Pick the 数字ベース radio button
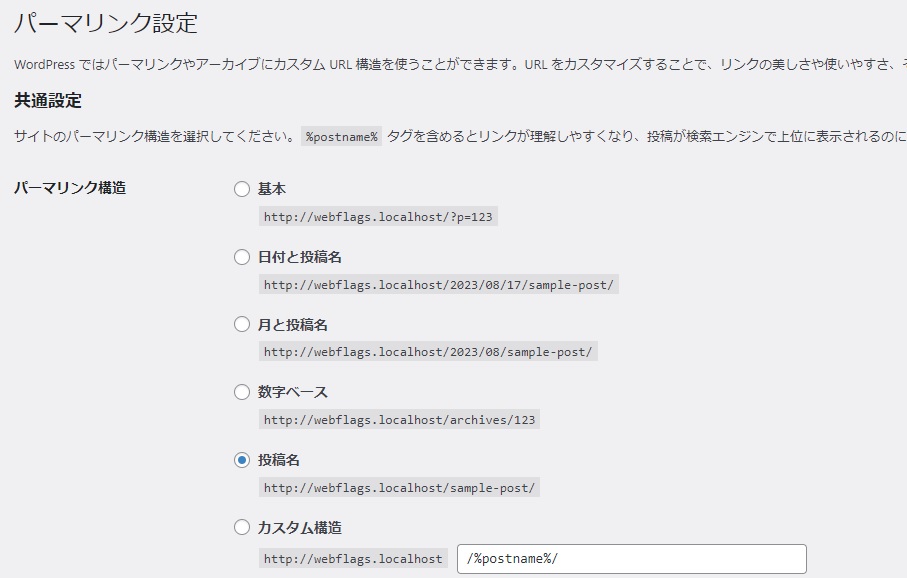The height and width of the screenshot is (578, 907). pos(241,392)
